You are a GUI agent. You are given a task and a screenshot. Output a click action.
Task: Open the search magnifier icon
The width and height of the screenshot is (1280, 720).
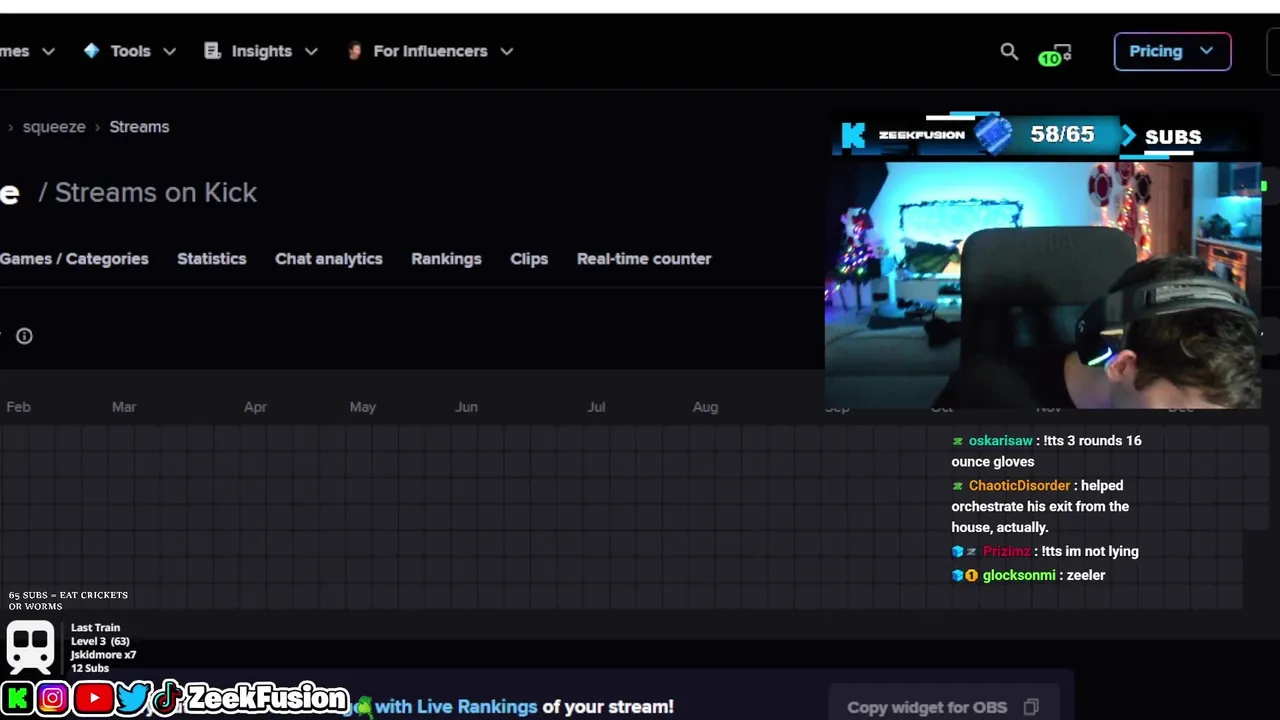click(1009, 51)
